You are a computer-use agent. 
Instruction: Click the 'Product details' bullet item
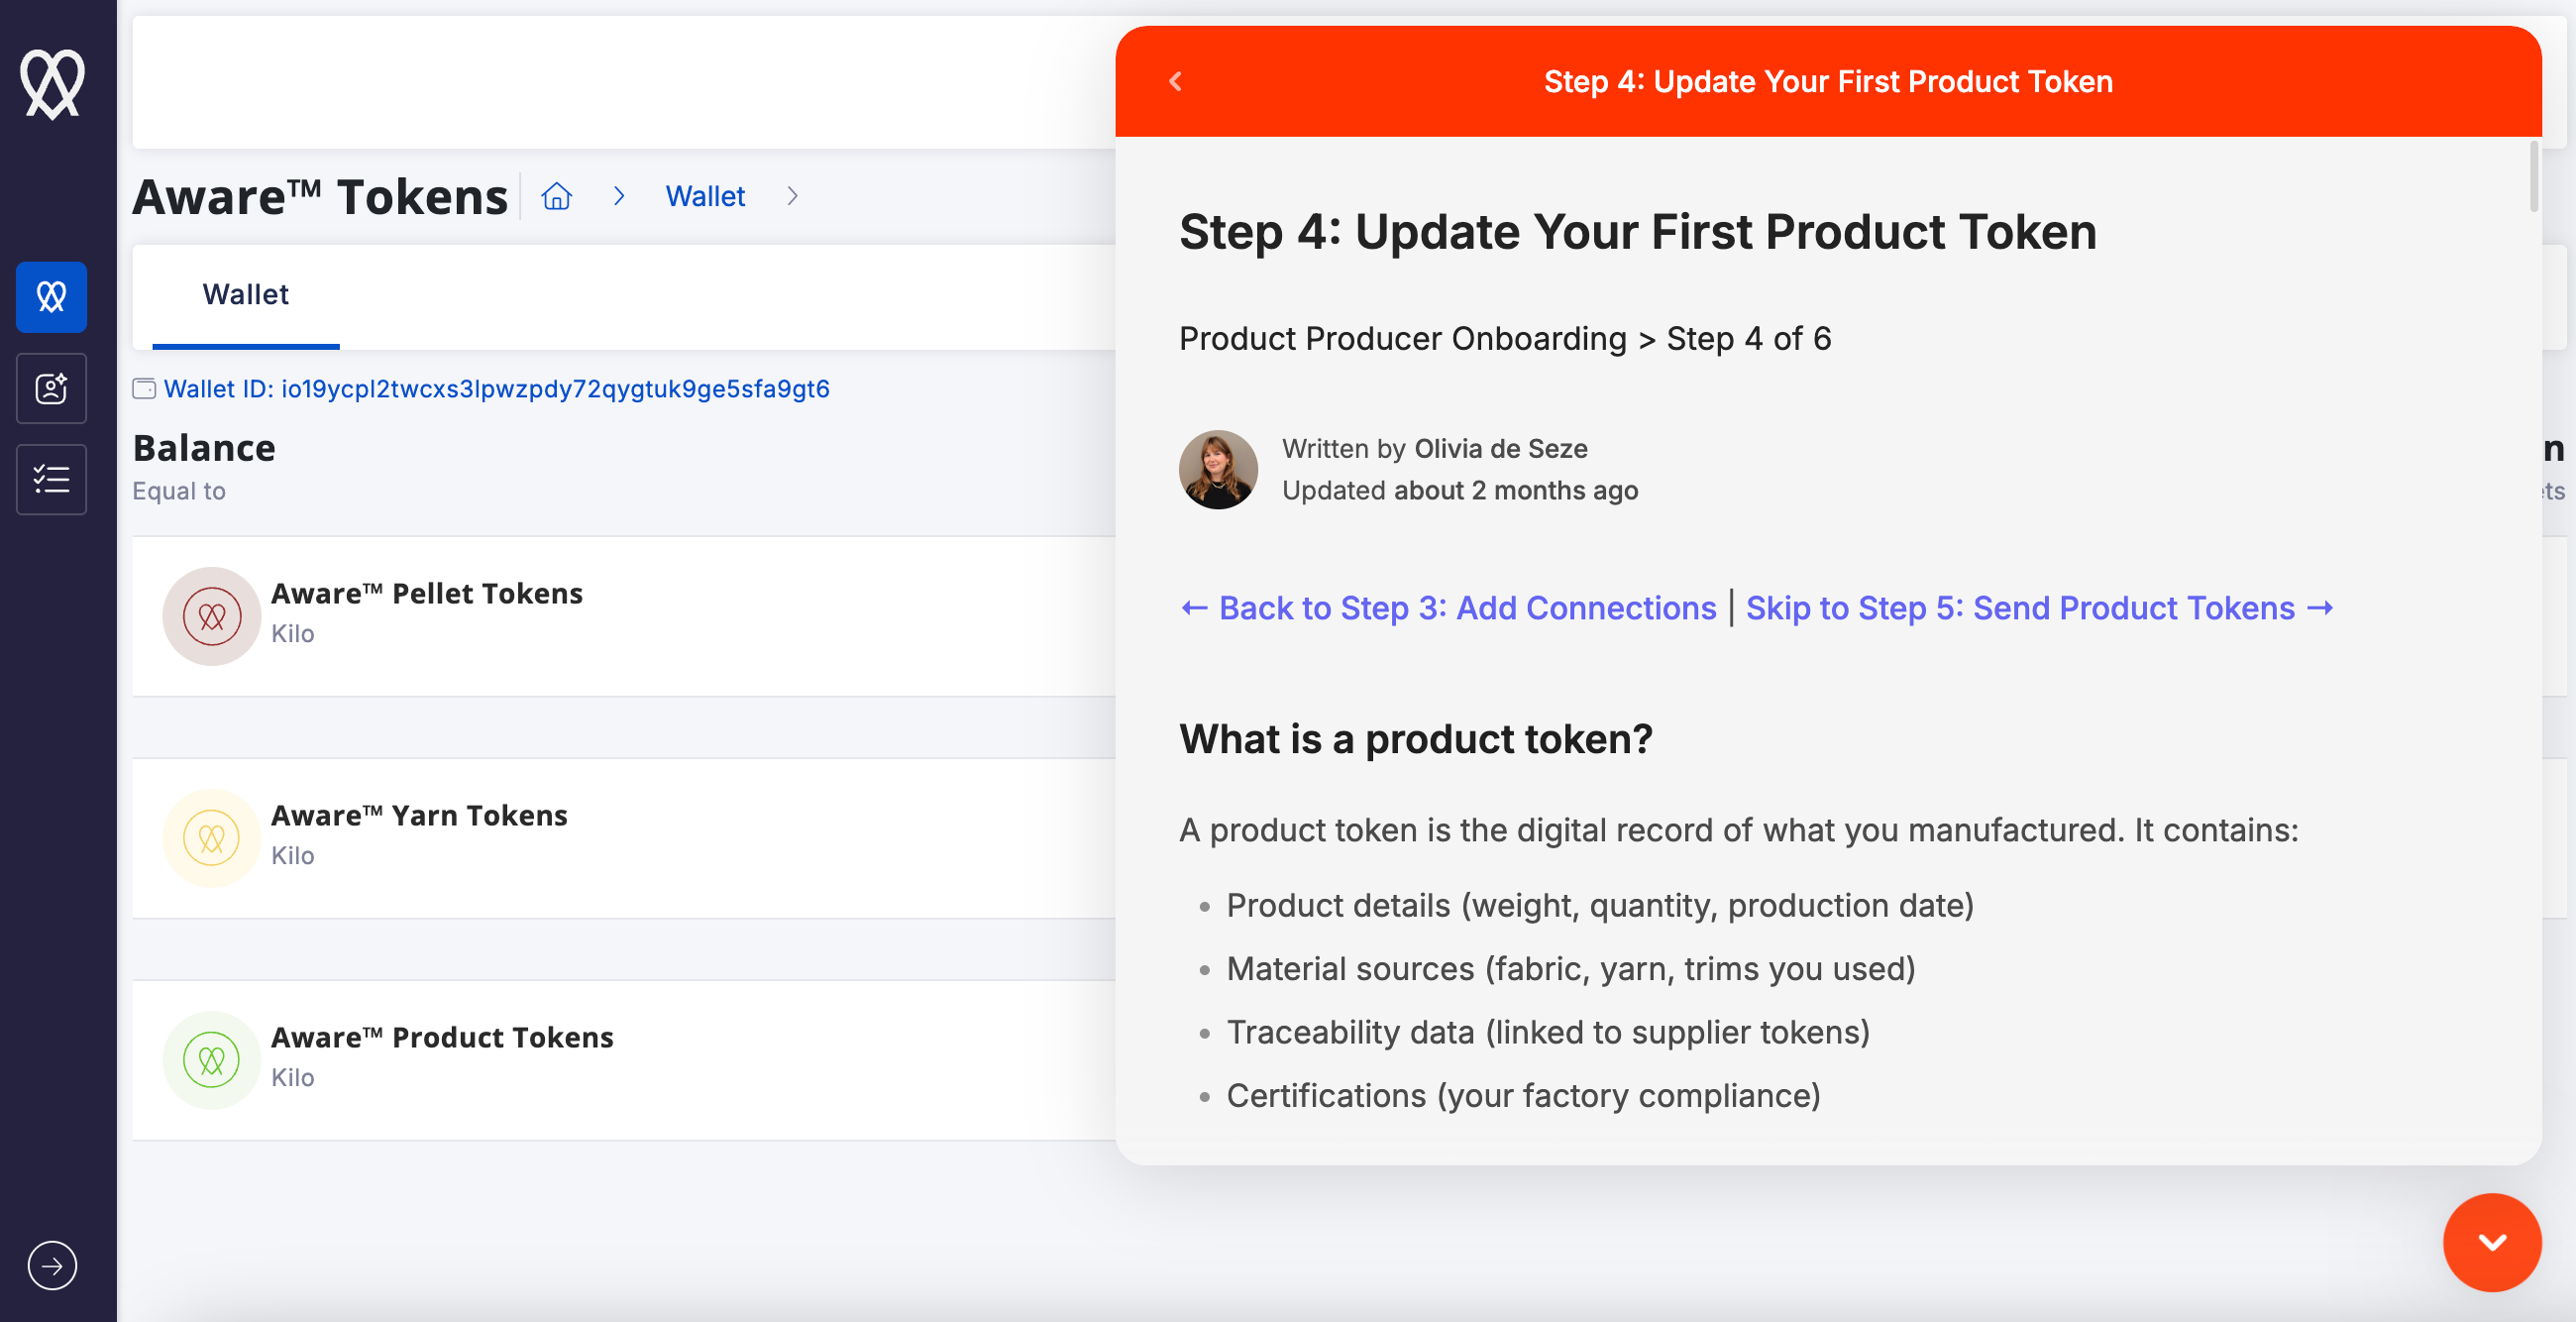tap(1600, 906)
